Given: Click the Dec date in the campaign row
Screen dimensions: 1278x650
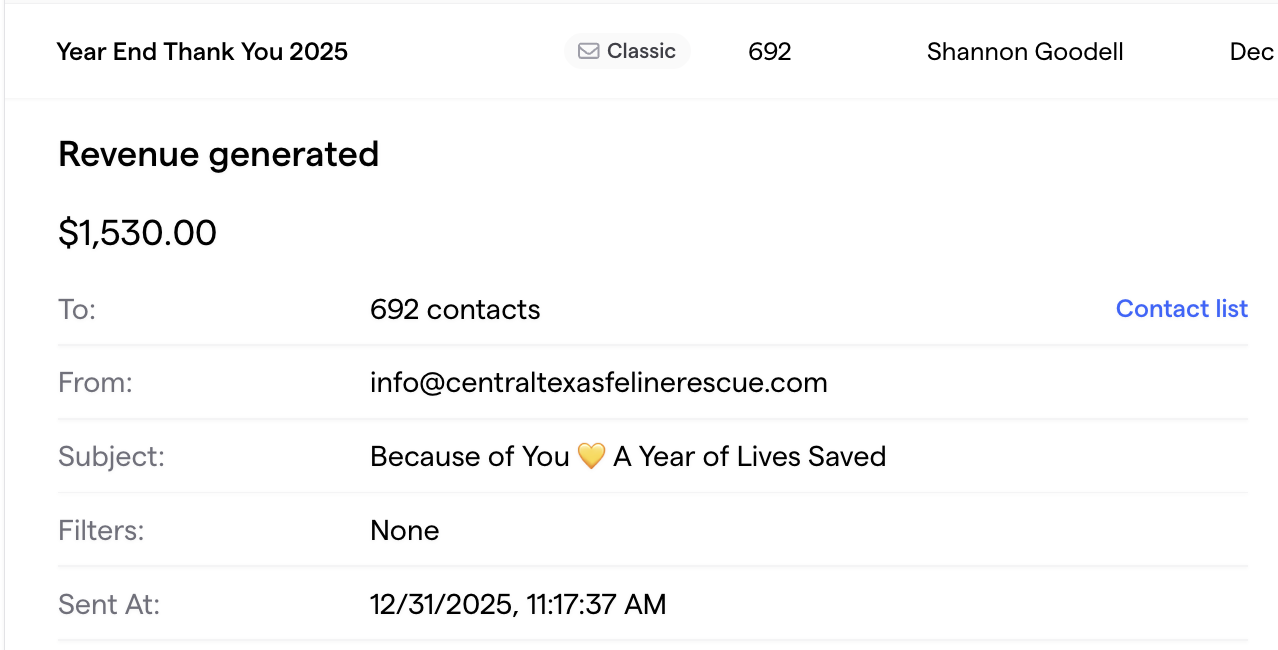Looking at the screenshot, I should (x=1251, y=52).
